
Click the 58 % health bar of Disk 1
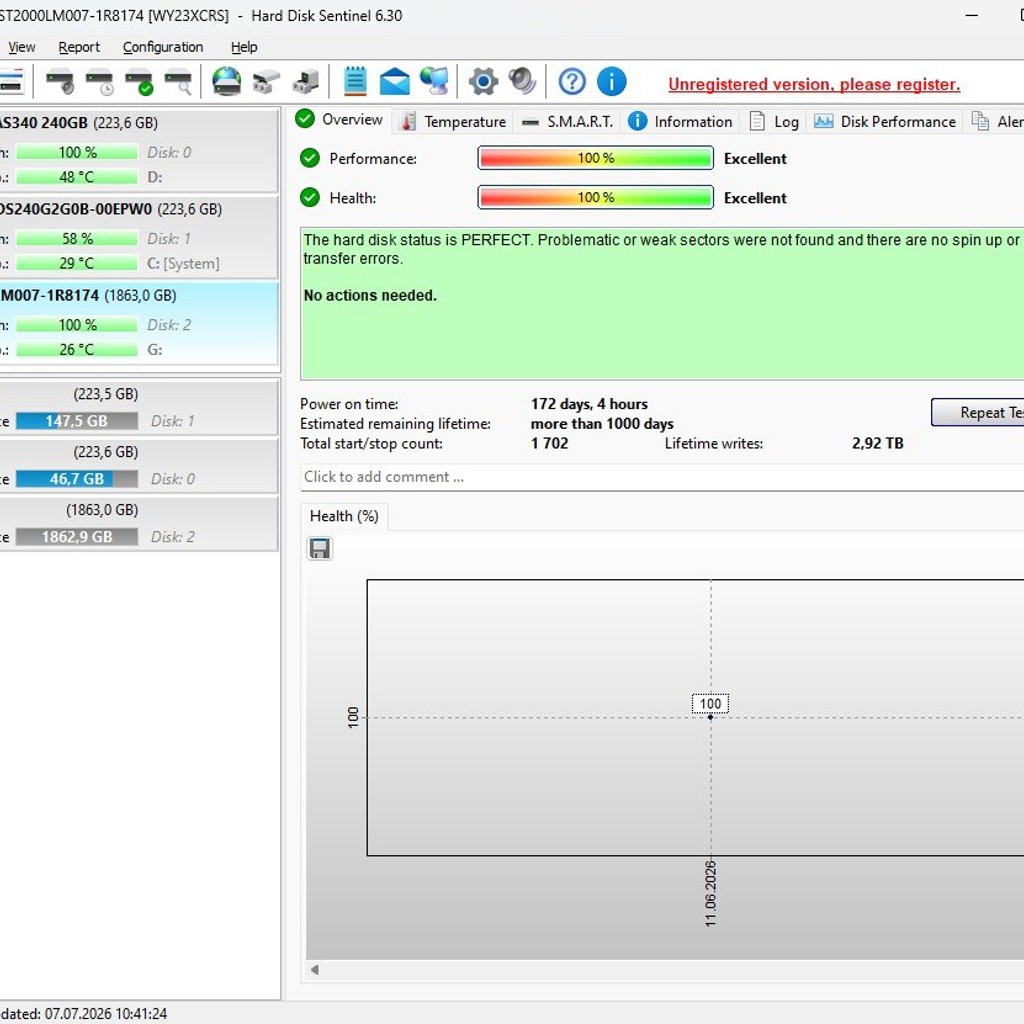coord(77,238)
